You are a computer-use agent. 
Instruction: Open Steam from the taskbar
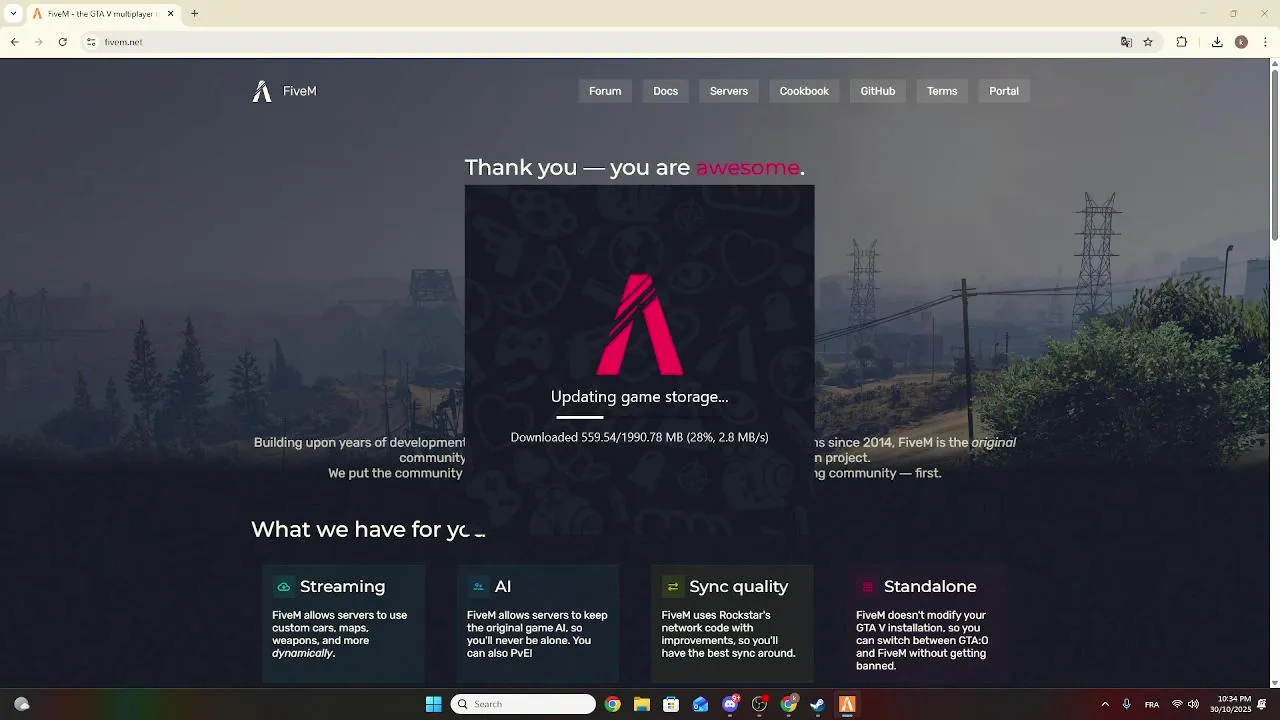[x=818, y=704]
